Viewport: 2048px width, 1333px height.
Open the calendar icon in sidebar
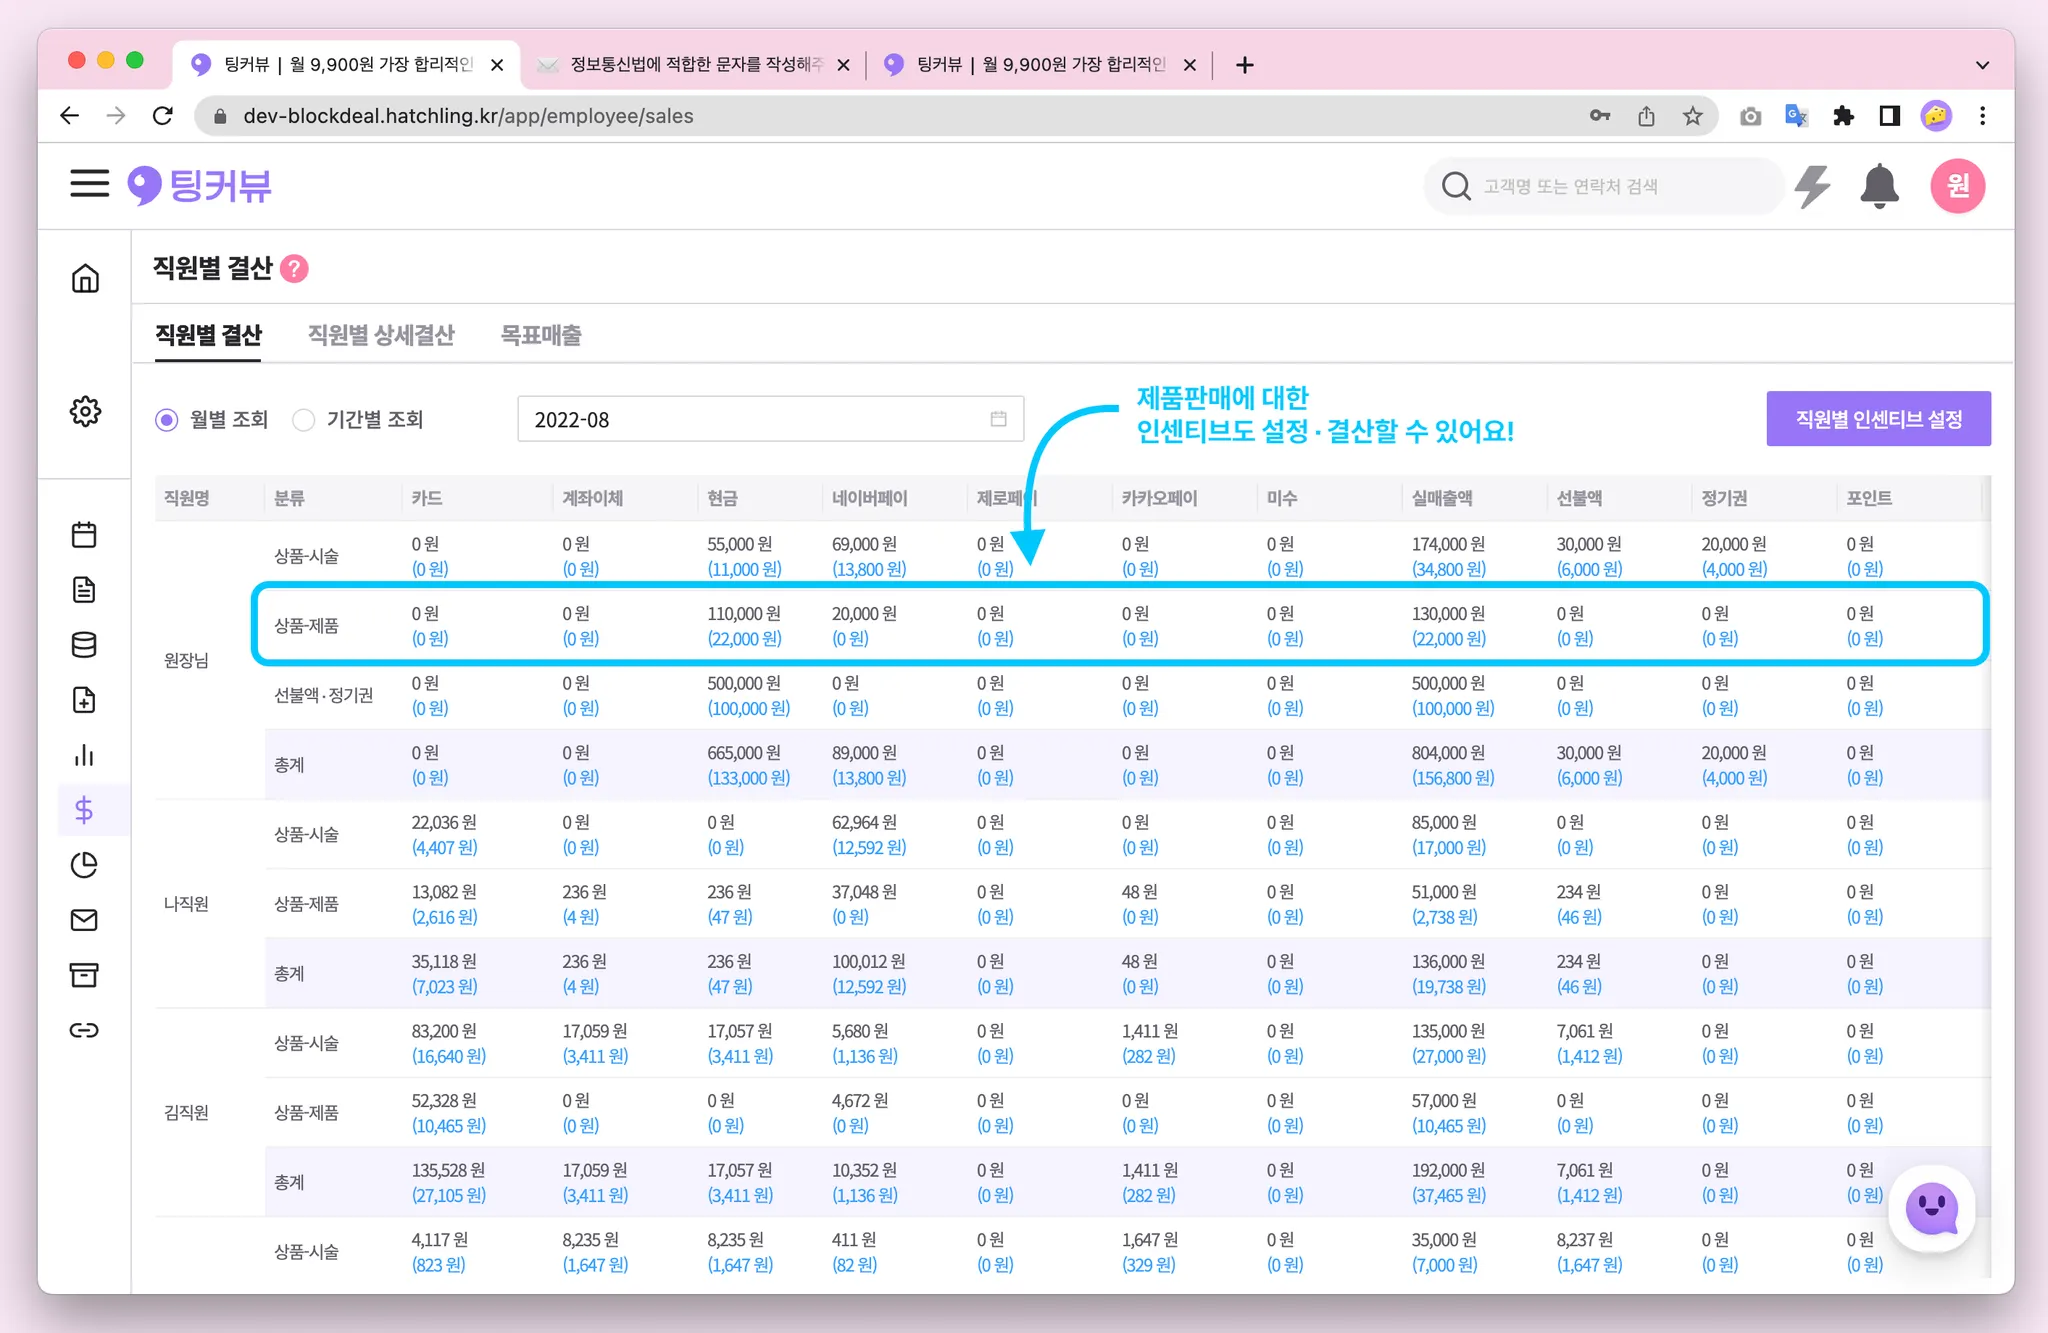[84, 535]
